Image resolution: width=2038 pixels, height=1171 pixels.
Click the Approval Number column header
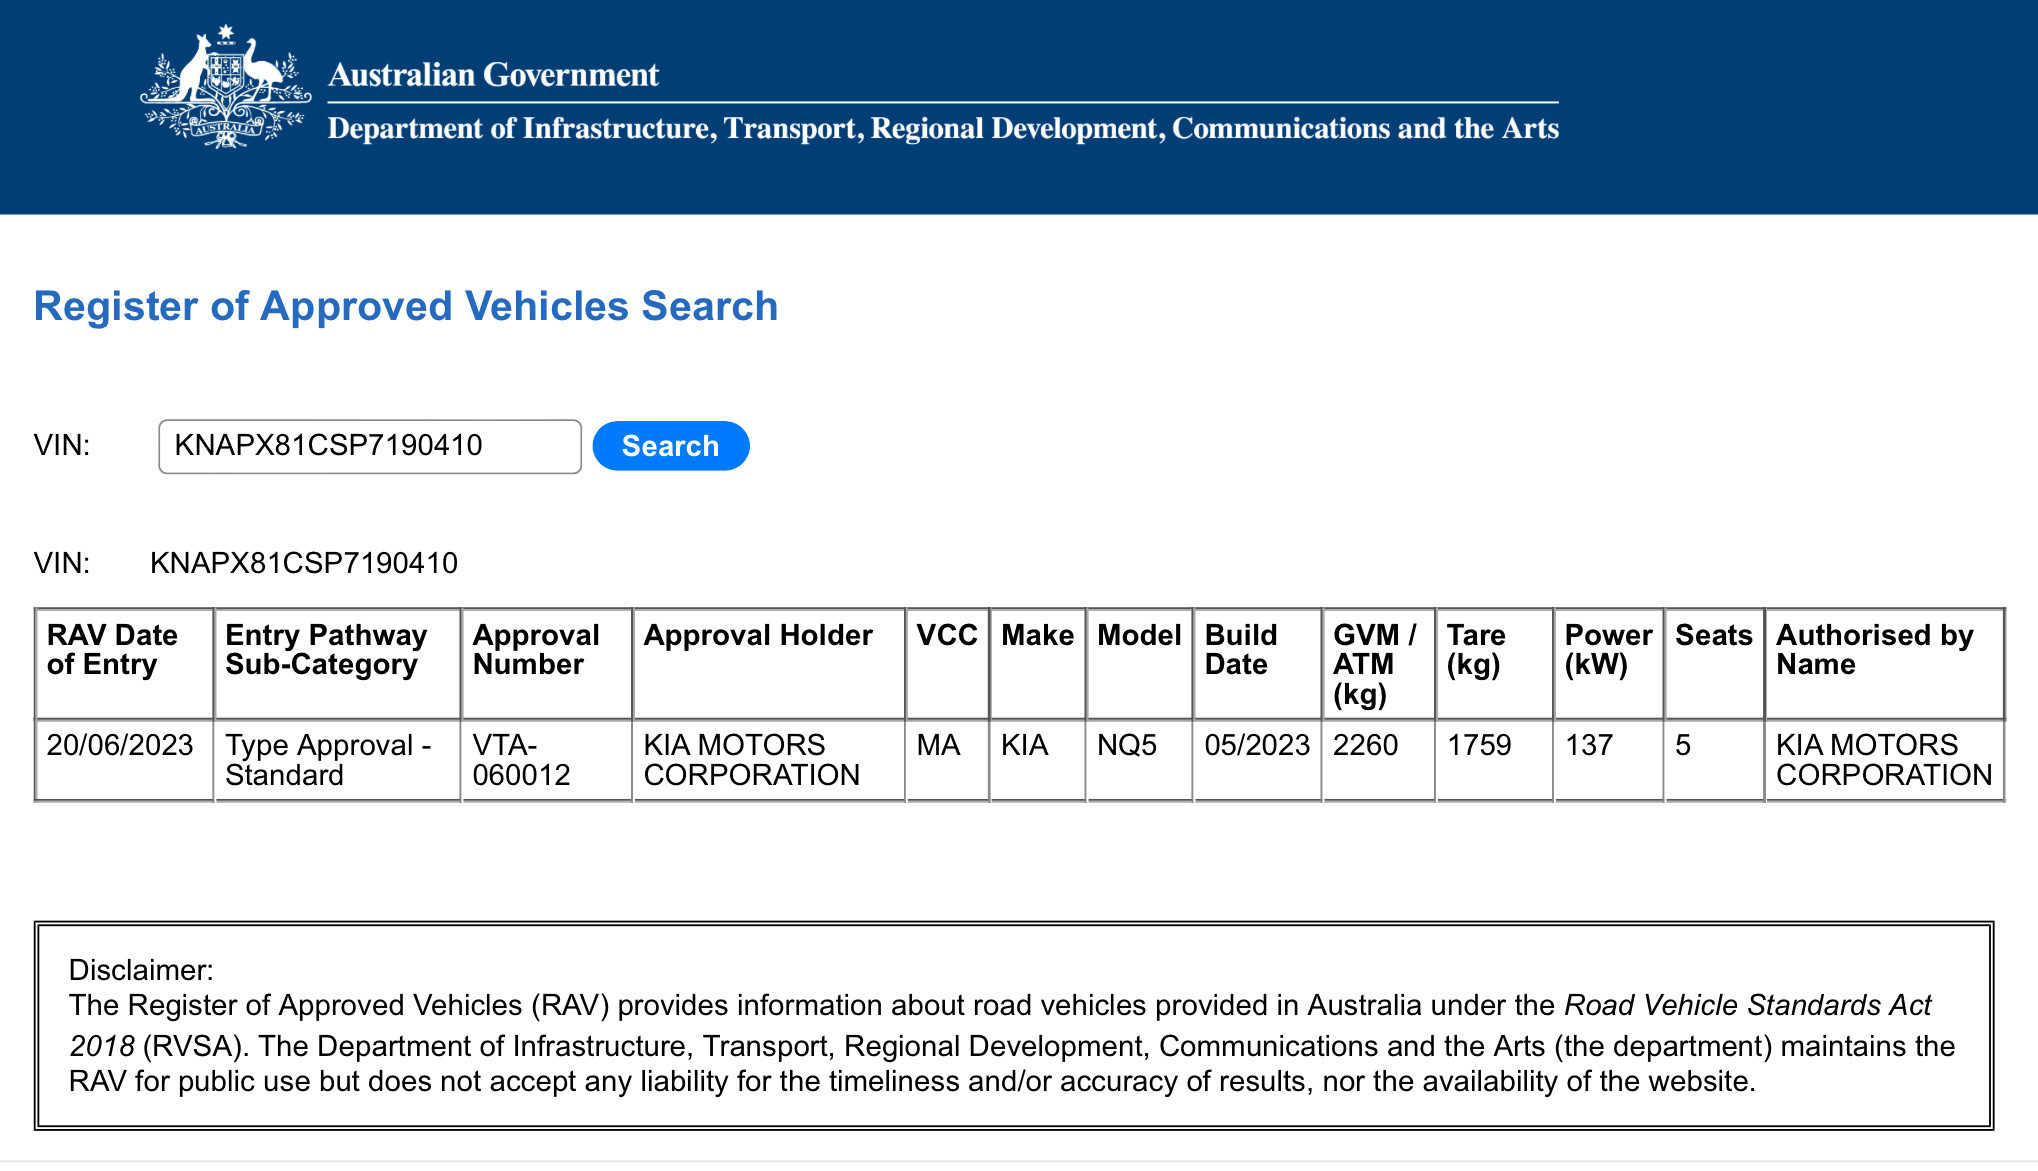[x=536, y=650]
